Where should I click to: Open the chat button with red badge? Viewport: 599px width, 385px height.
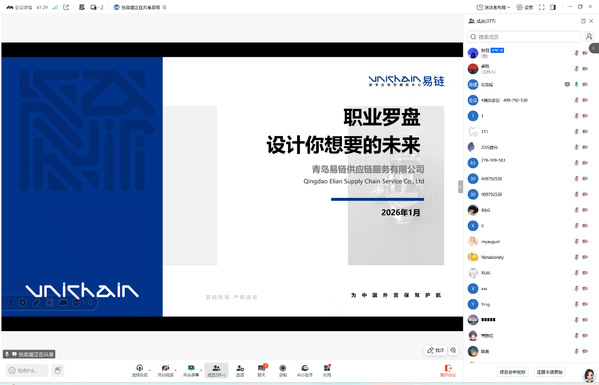tap(262, 370)
